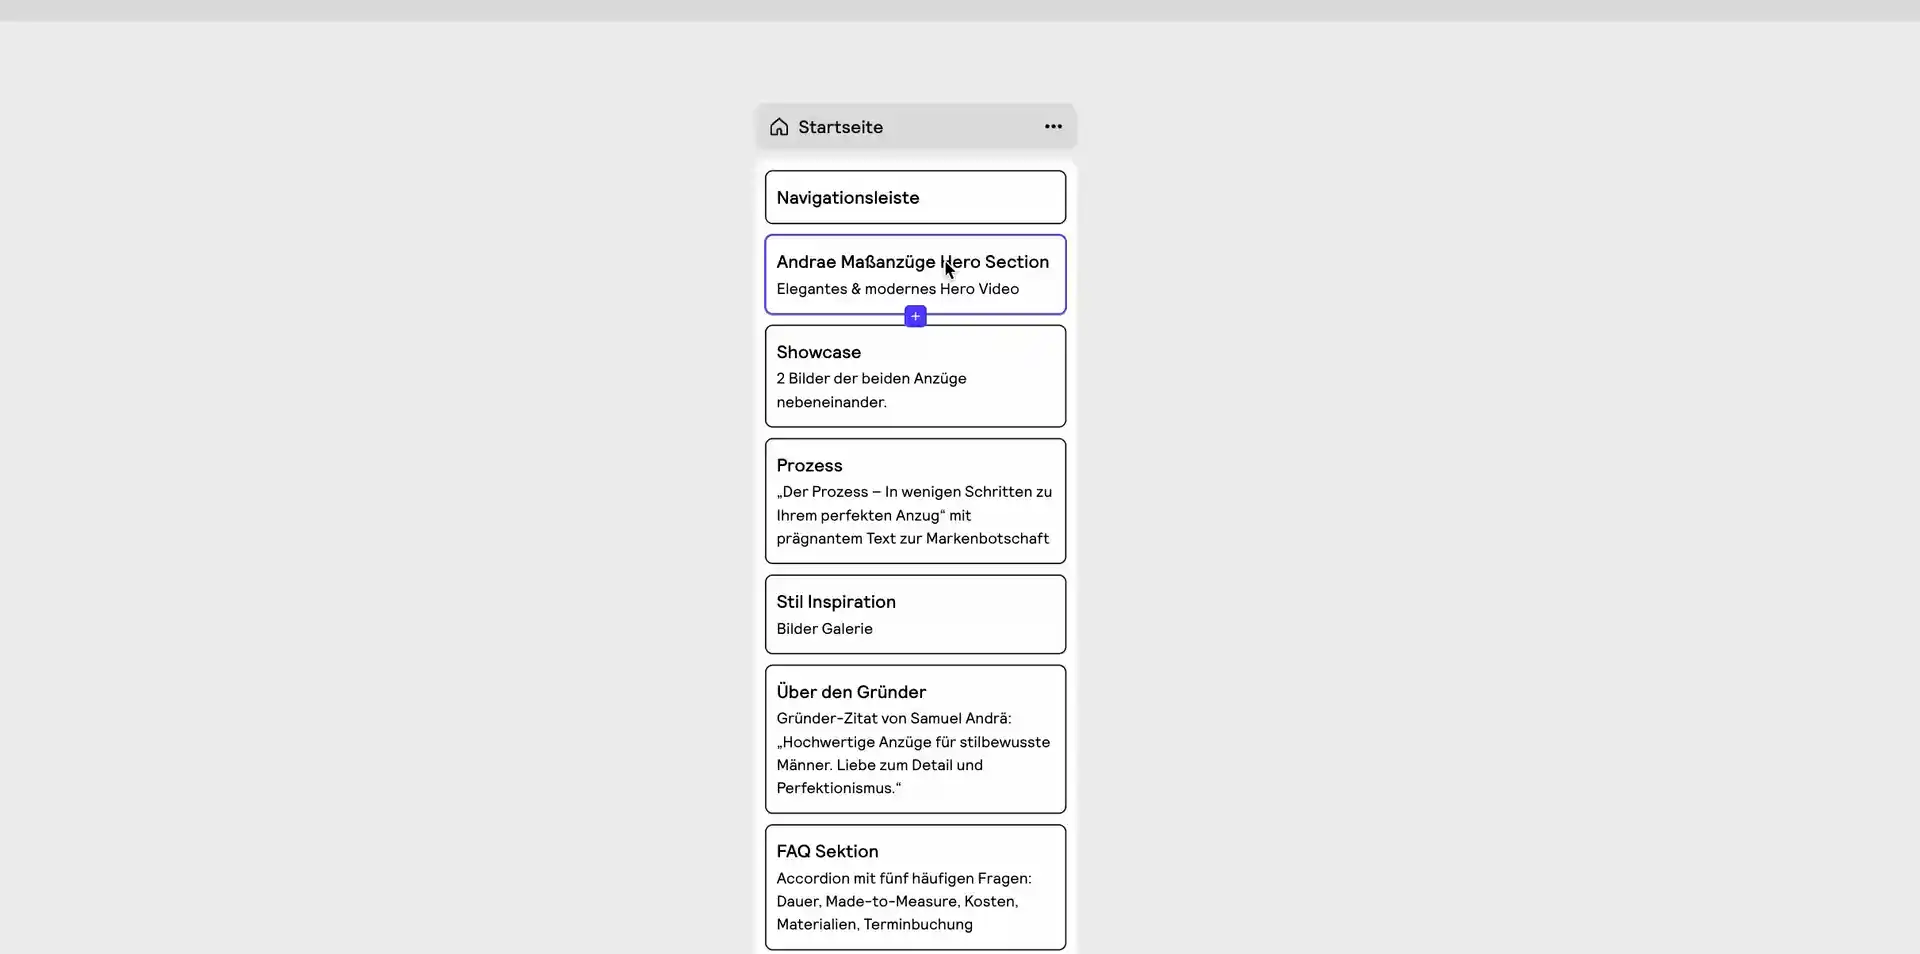Open the Stil Inspiration section card

click(x=914, y=613)
